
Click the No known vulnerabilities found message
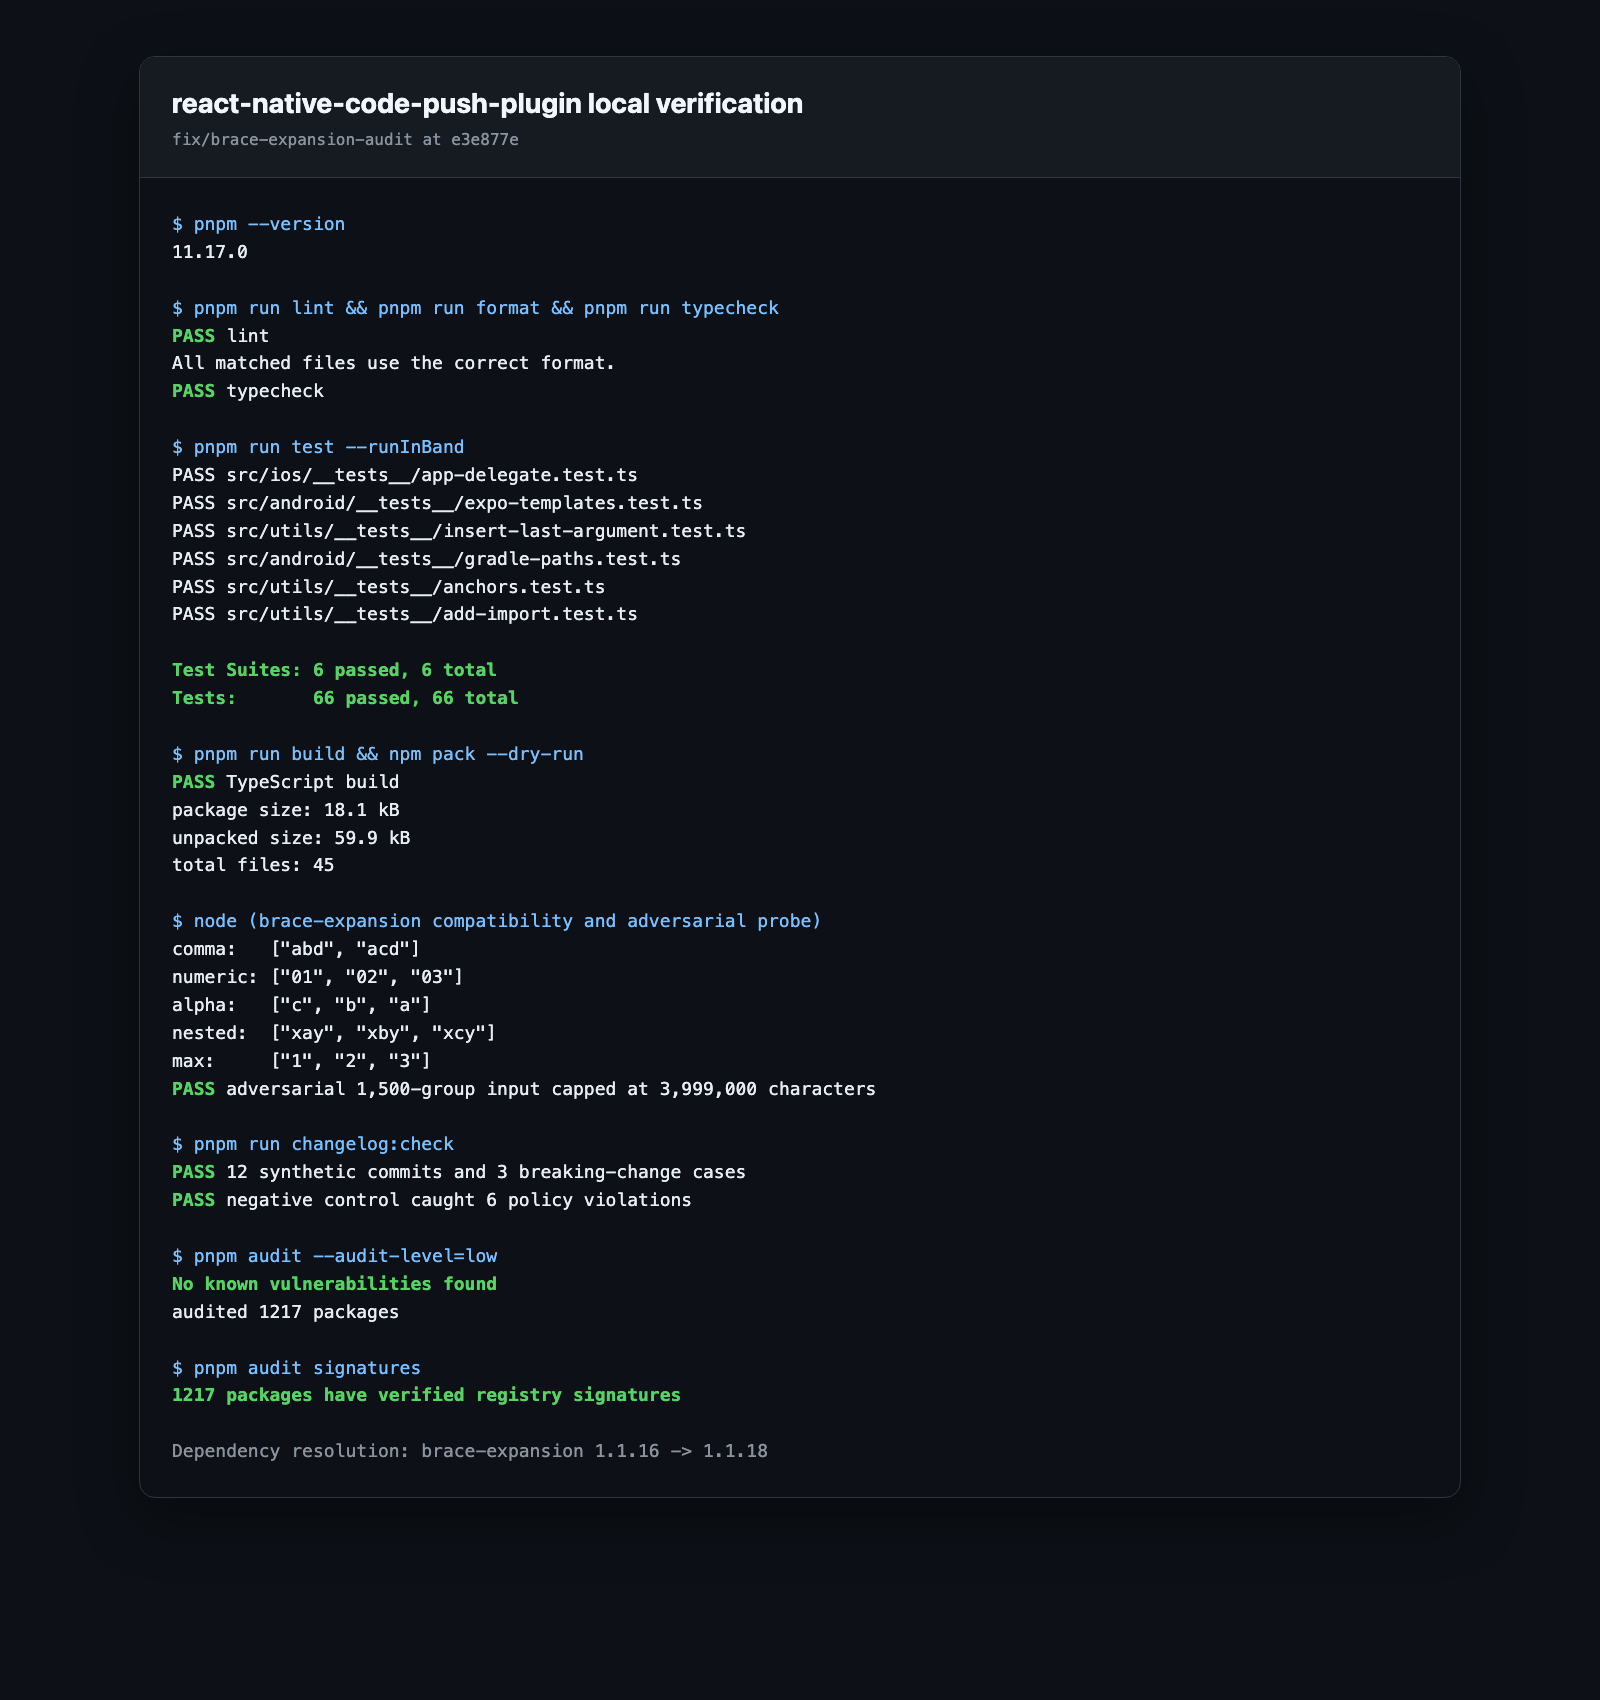tap(334, 1284)
